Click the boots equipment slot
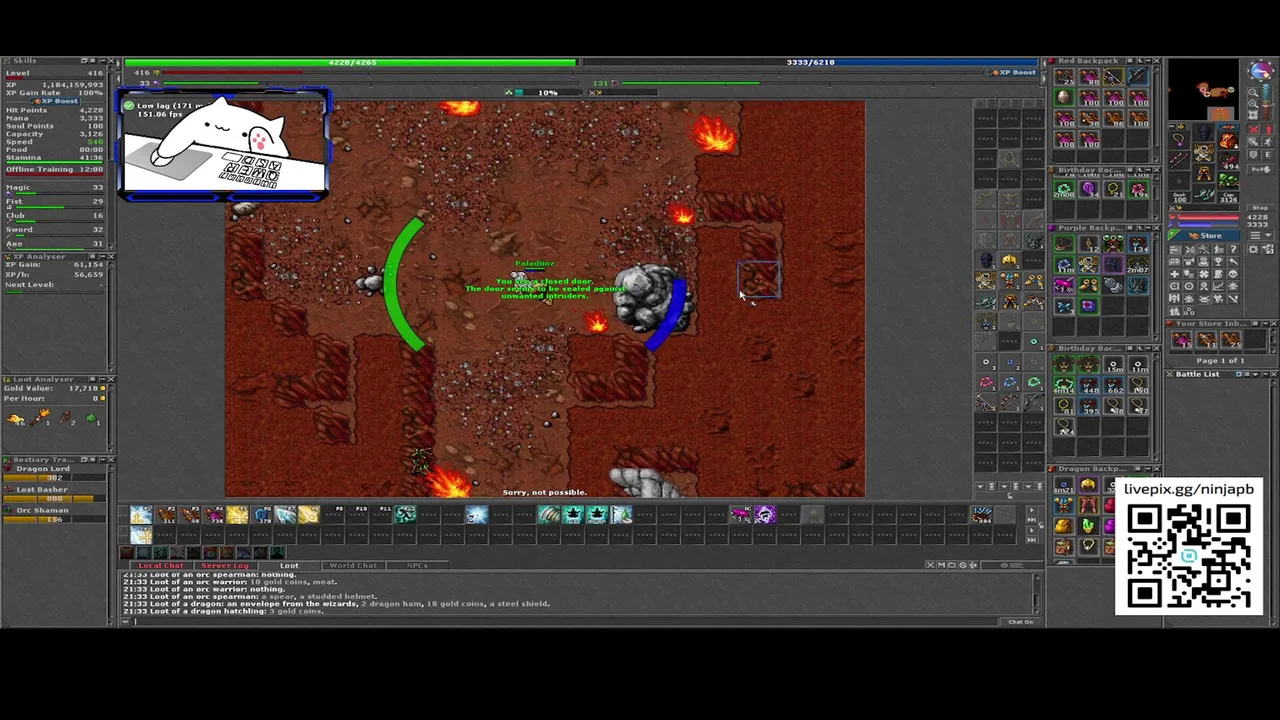Screen dimensions: 1280x720 coord(1205,193)
